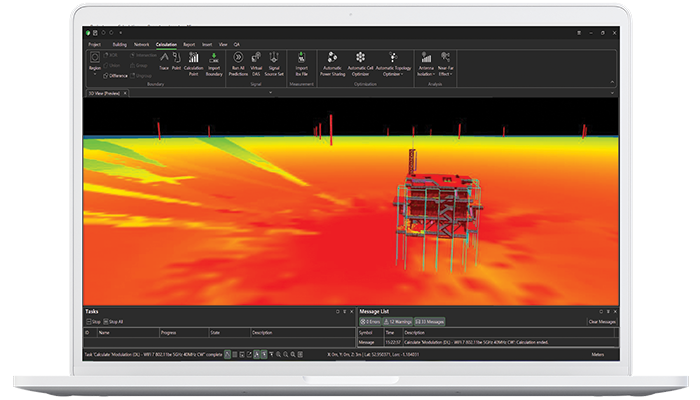700x400 pixels.
Task: Close the 3D View (Preview) tab
Action: 125,93
